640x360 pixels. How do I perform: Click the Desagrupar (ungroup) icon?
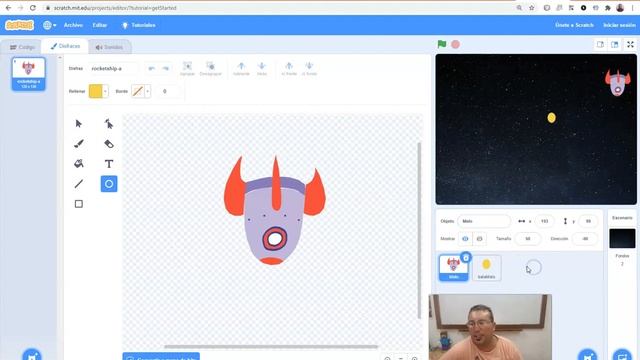pos(210,68)
